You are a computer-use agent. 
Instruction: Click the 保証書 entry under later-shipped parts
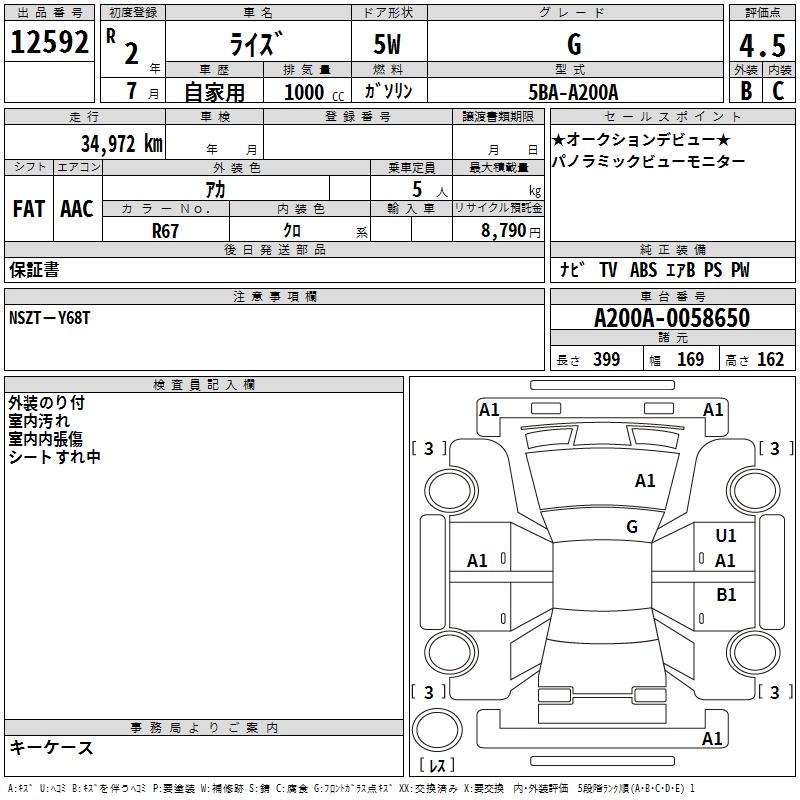click(34, 270)
